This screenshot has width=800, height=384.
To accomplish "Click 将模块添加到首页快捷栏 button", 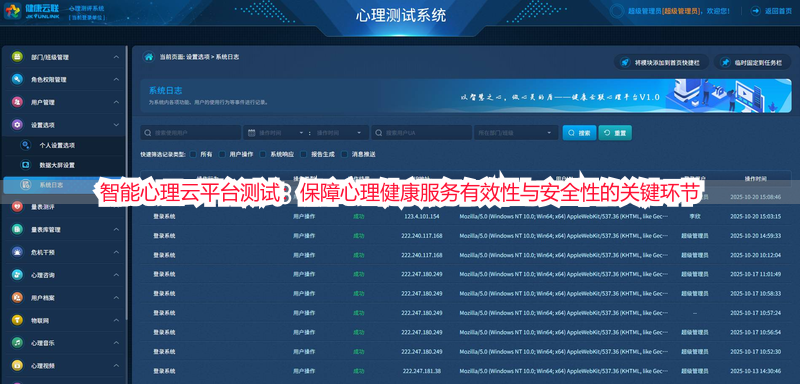I will pos(661,62).
